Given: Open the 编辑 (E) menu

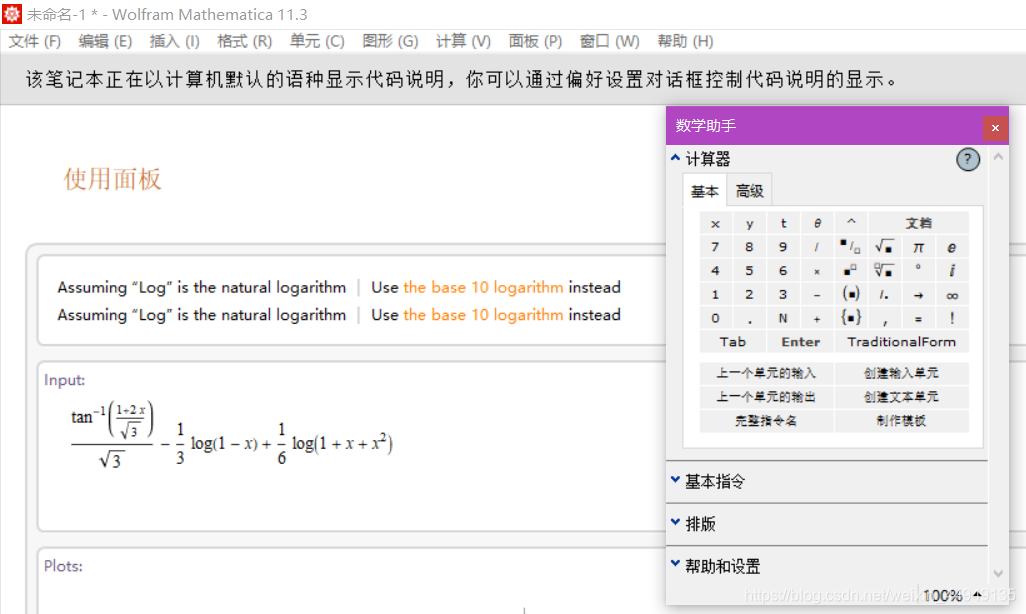Looking at the screenshot, I should (105, 41).
